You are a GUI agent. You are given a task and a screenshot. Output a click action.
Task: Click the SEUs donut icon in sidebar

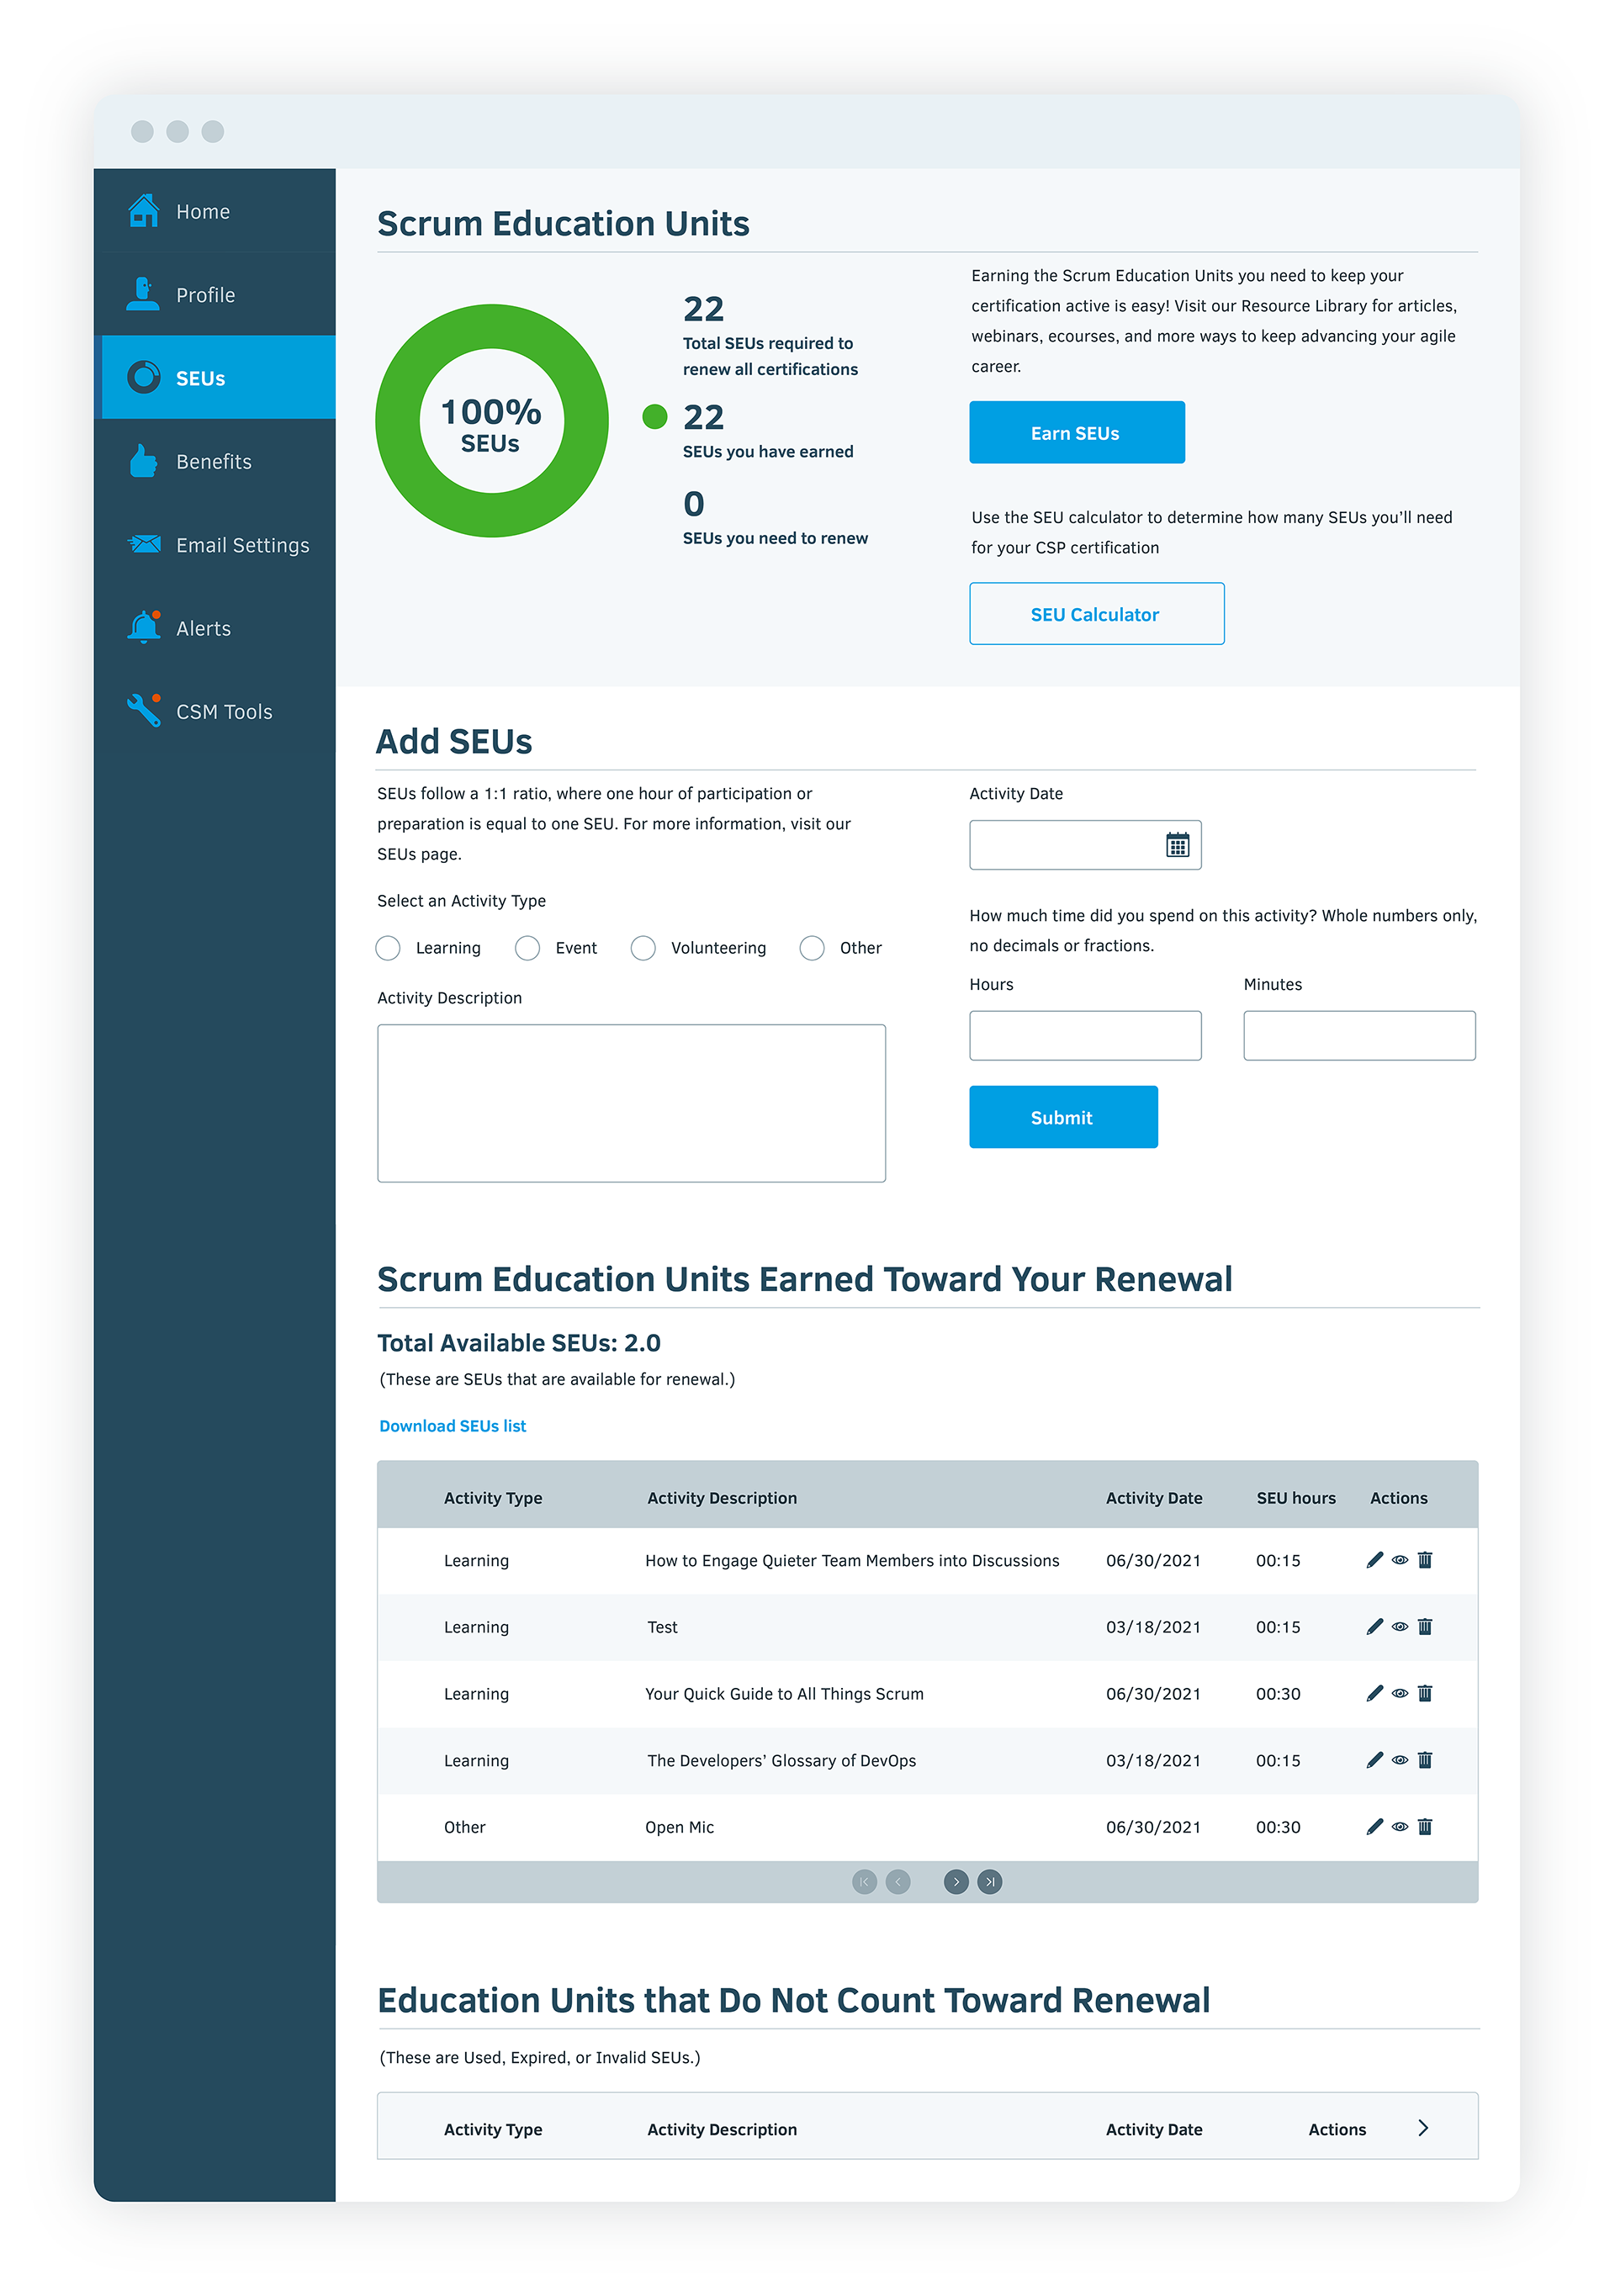click(144, 377)
